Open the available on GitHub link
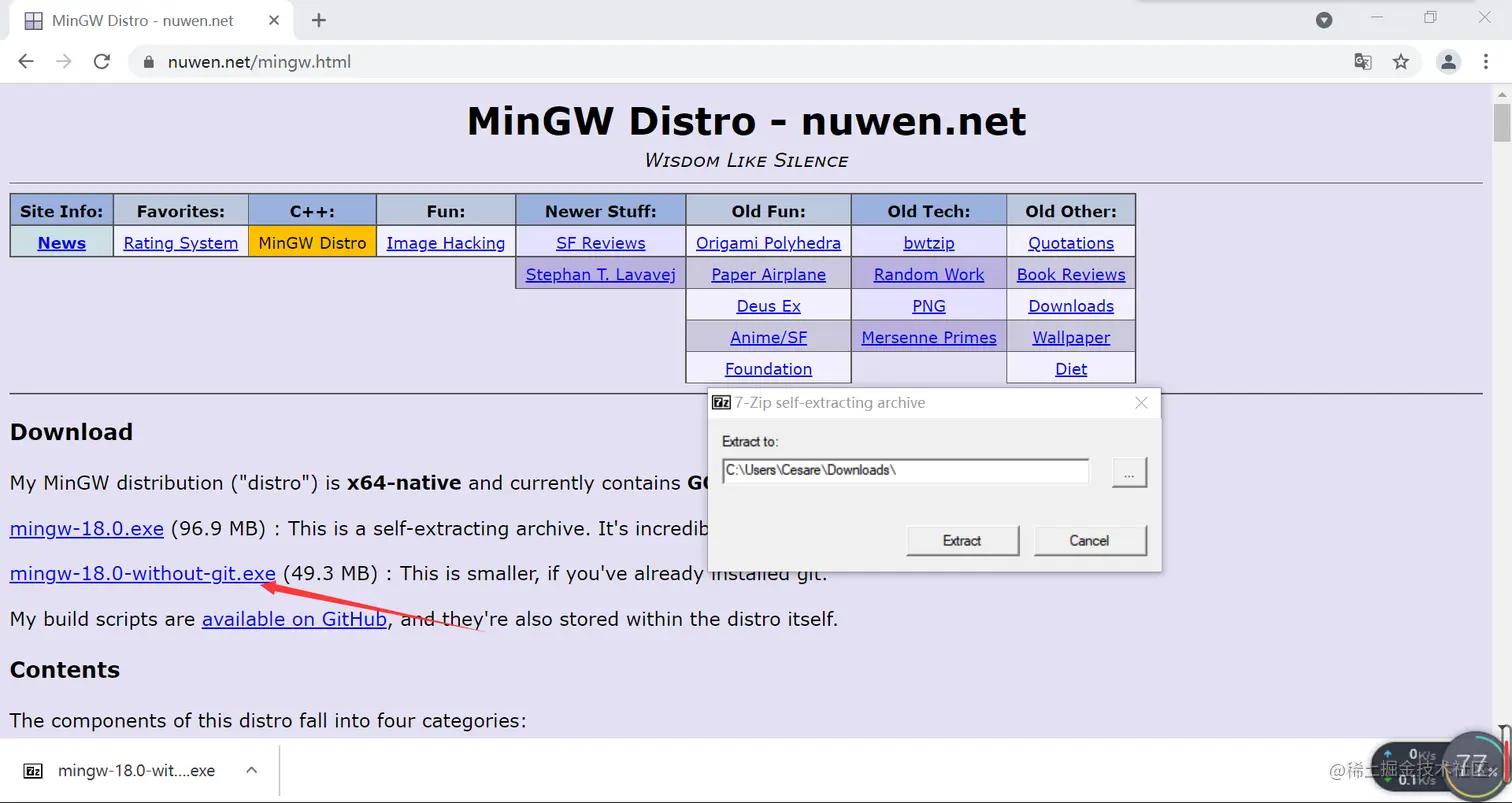 294,620
